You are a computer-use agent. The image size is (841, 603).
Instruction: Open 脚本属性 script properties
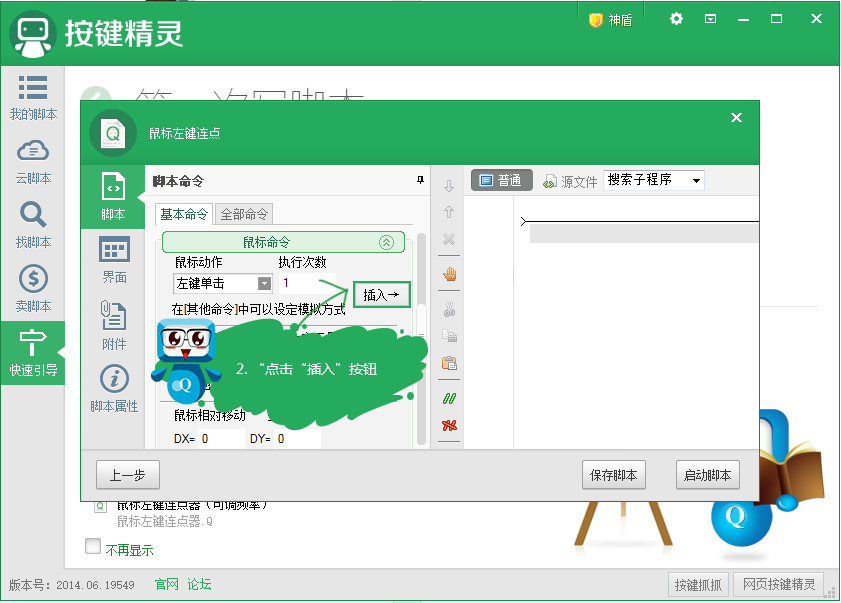tap(114, 389)
